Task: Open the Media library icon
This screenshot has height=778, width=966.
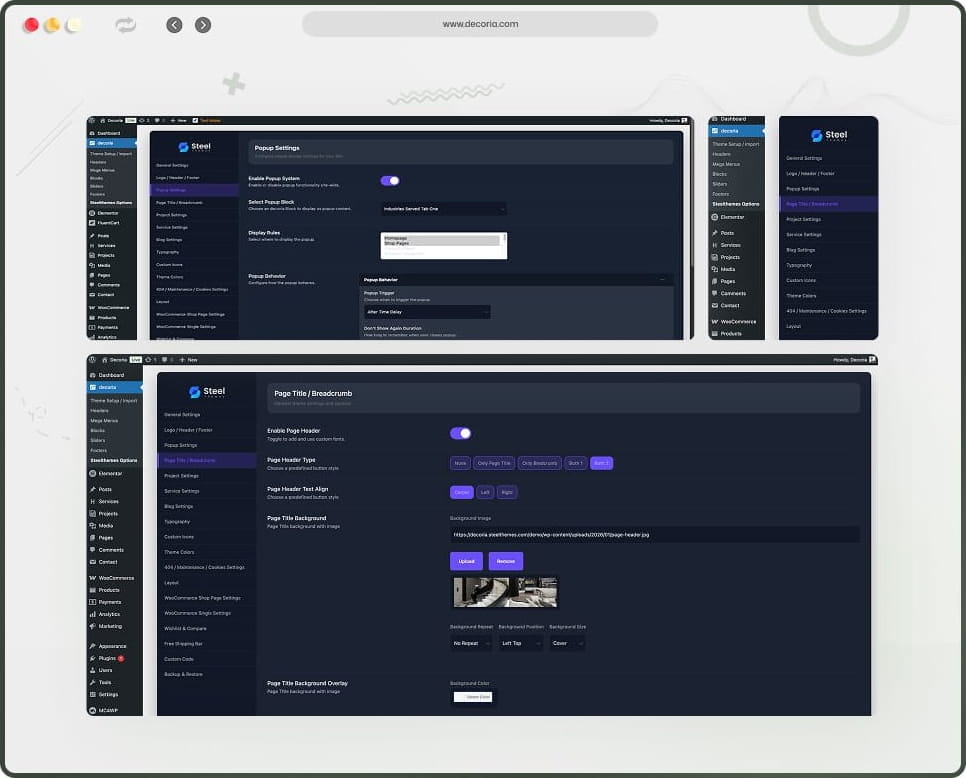Action: coord(92,525)
